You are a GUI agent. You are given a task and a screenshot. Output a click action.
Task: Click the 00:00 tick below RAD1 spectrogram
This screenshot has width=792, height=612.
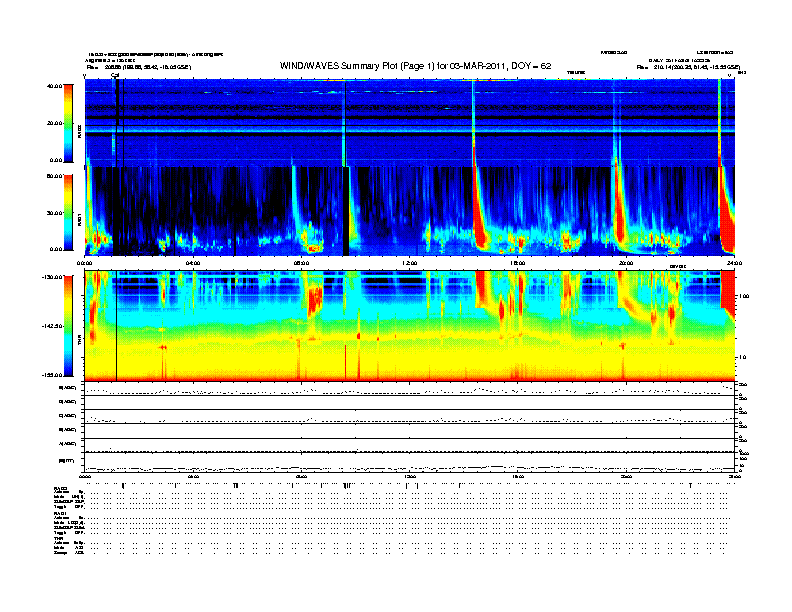click(84, 263)
